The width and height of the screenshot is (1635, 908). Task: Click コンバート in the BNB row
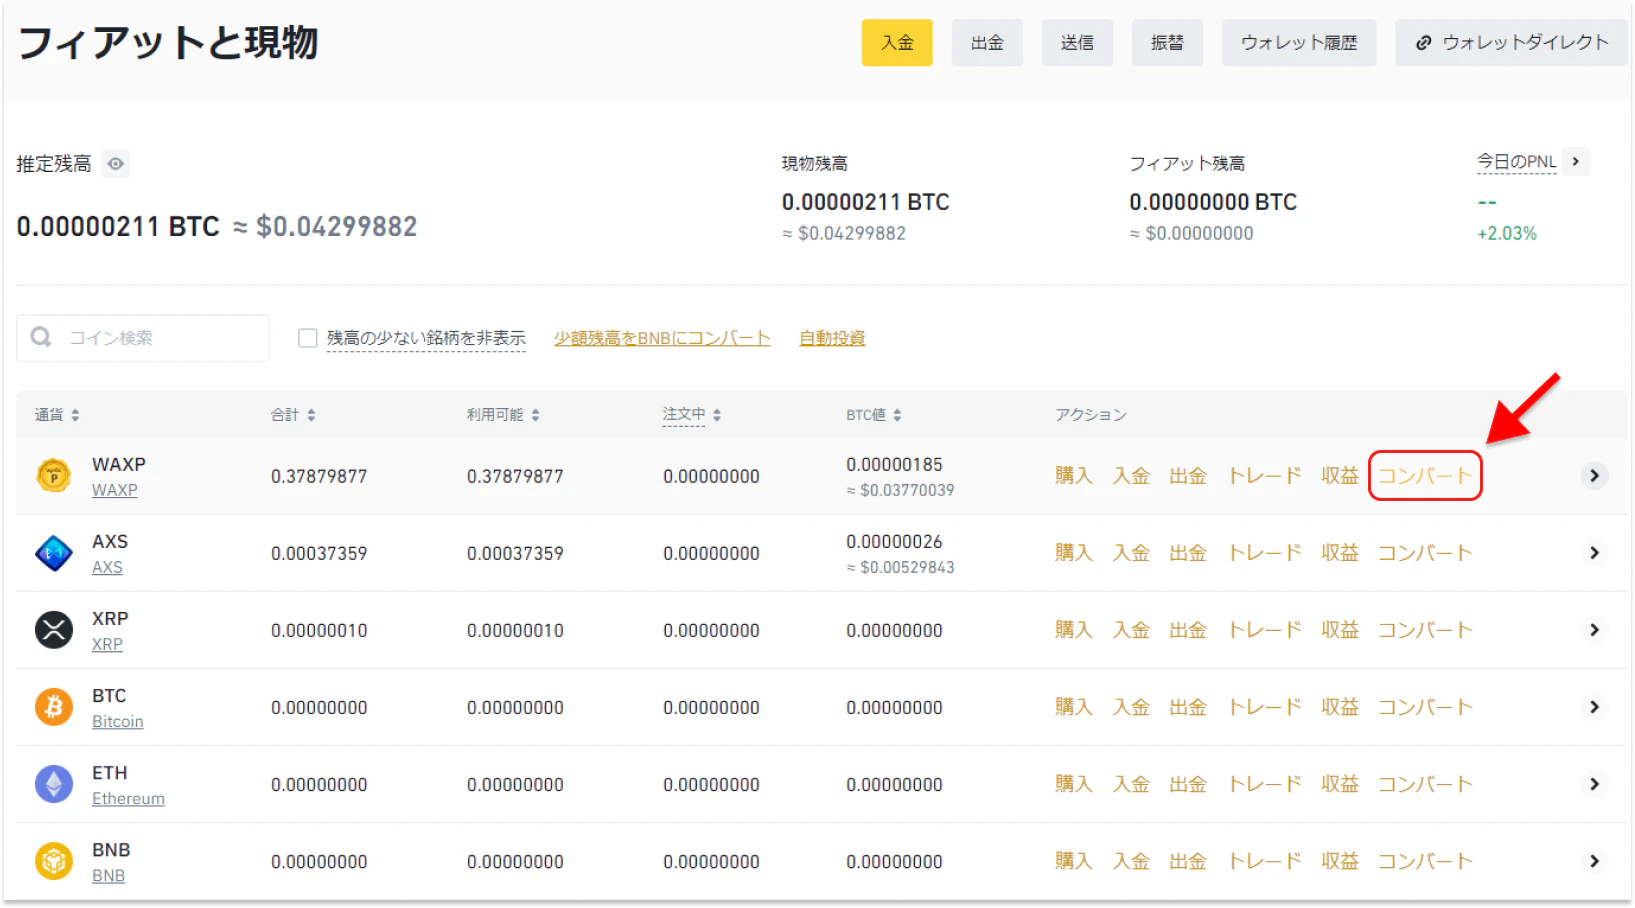[x=1425, y=861]
